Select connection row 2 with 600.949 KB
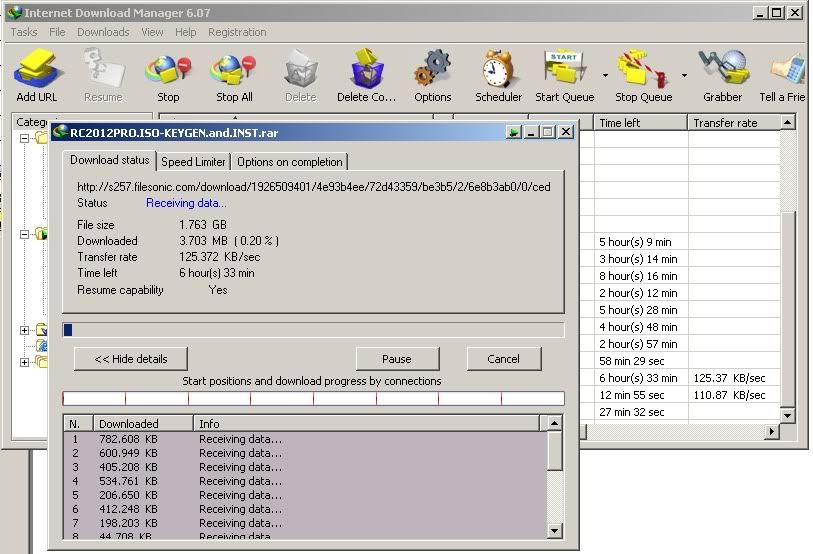This screenshot has height=554, width=813. click(x=305, y=453)
